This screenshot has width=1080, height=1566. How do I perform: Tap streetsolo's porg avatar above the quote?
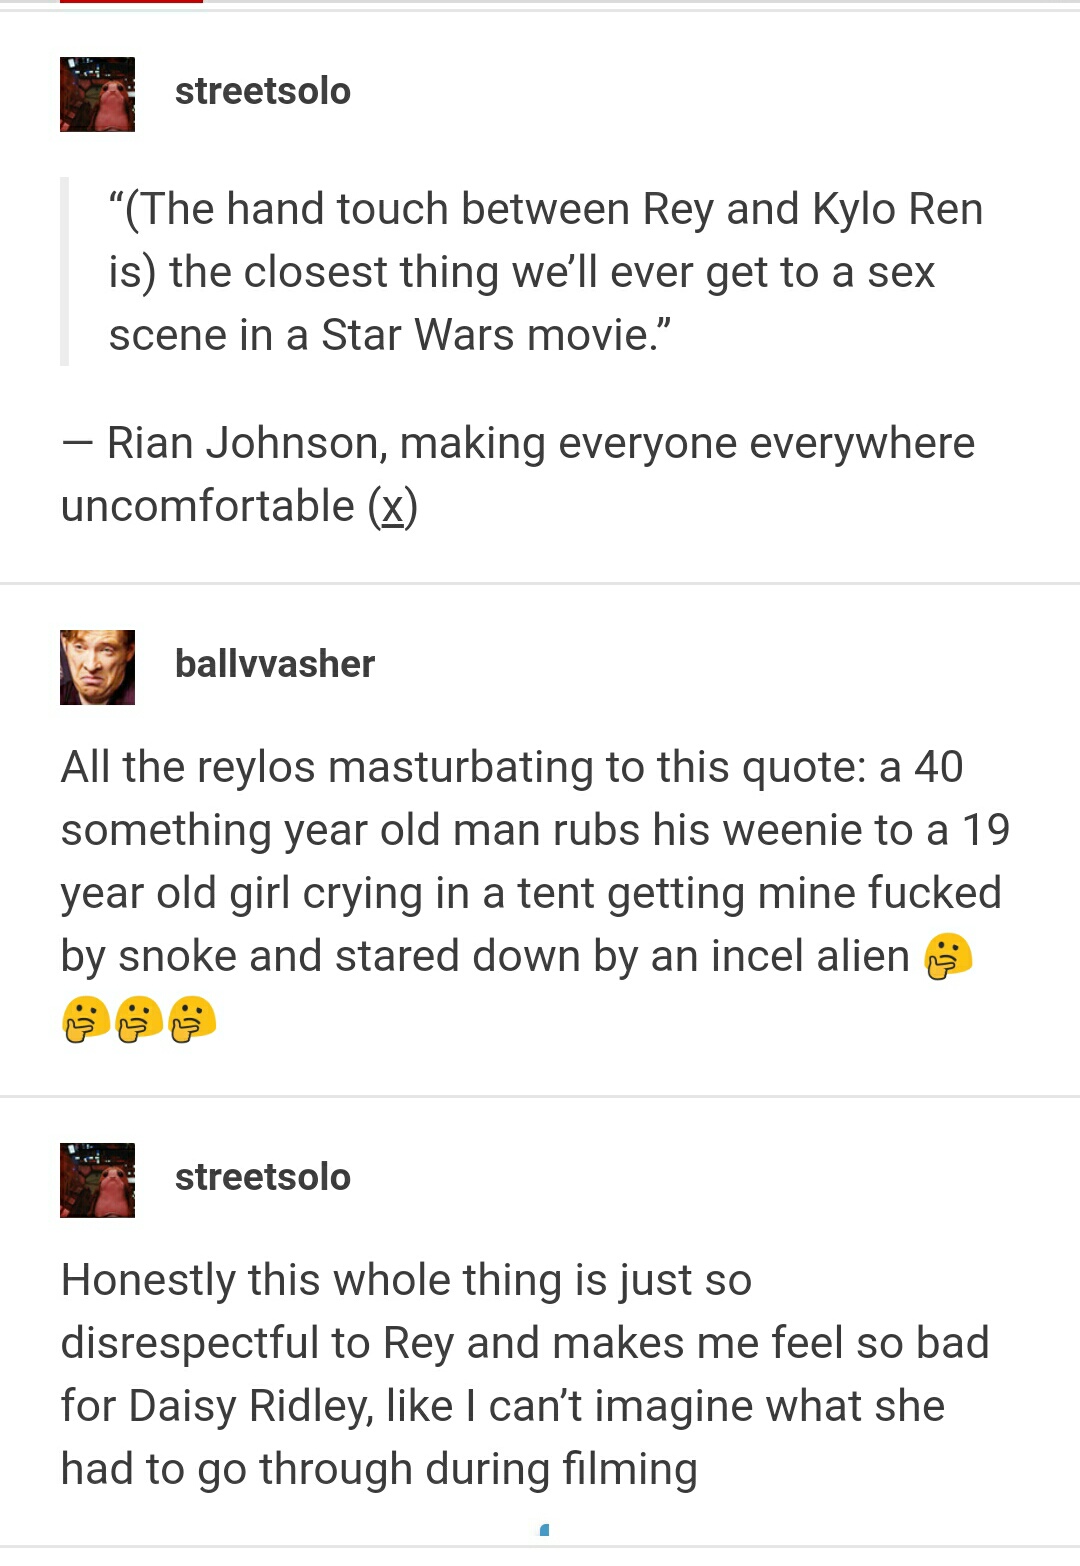point(97,94)
